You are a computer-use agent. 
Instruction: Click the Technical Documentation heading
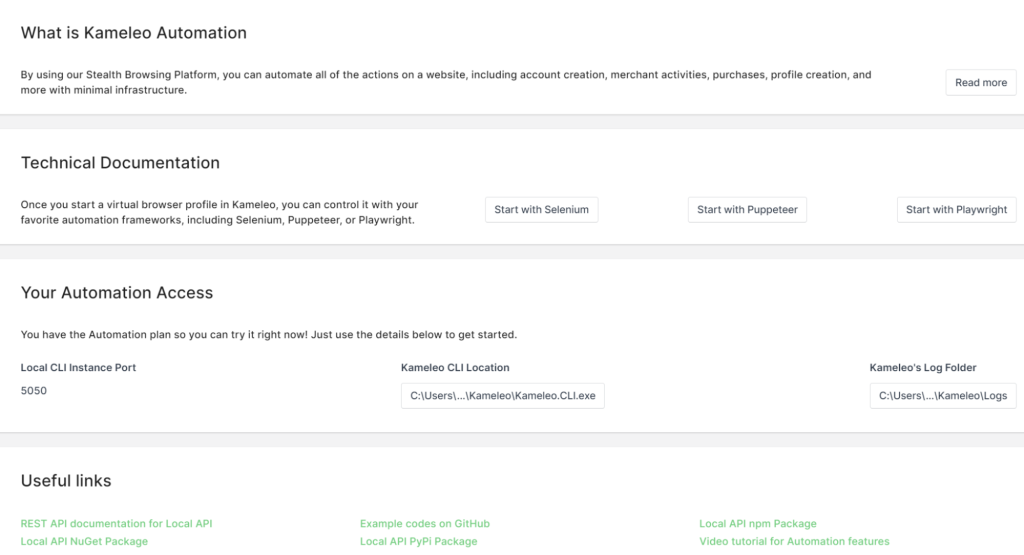click(x=120, y=163)
